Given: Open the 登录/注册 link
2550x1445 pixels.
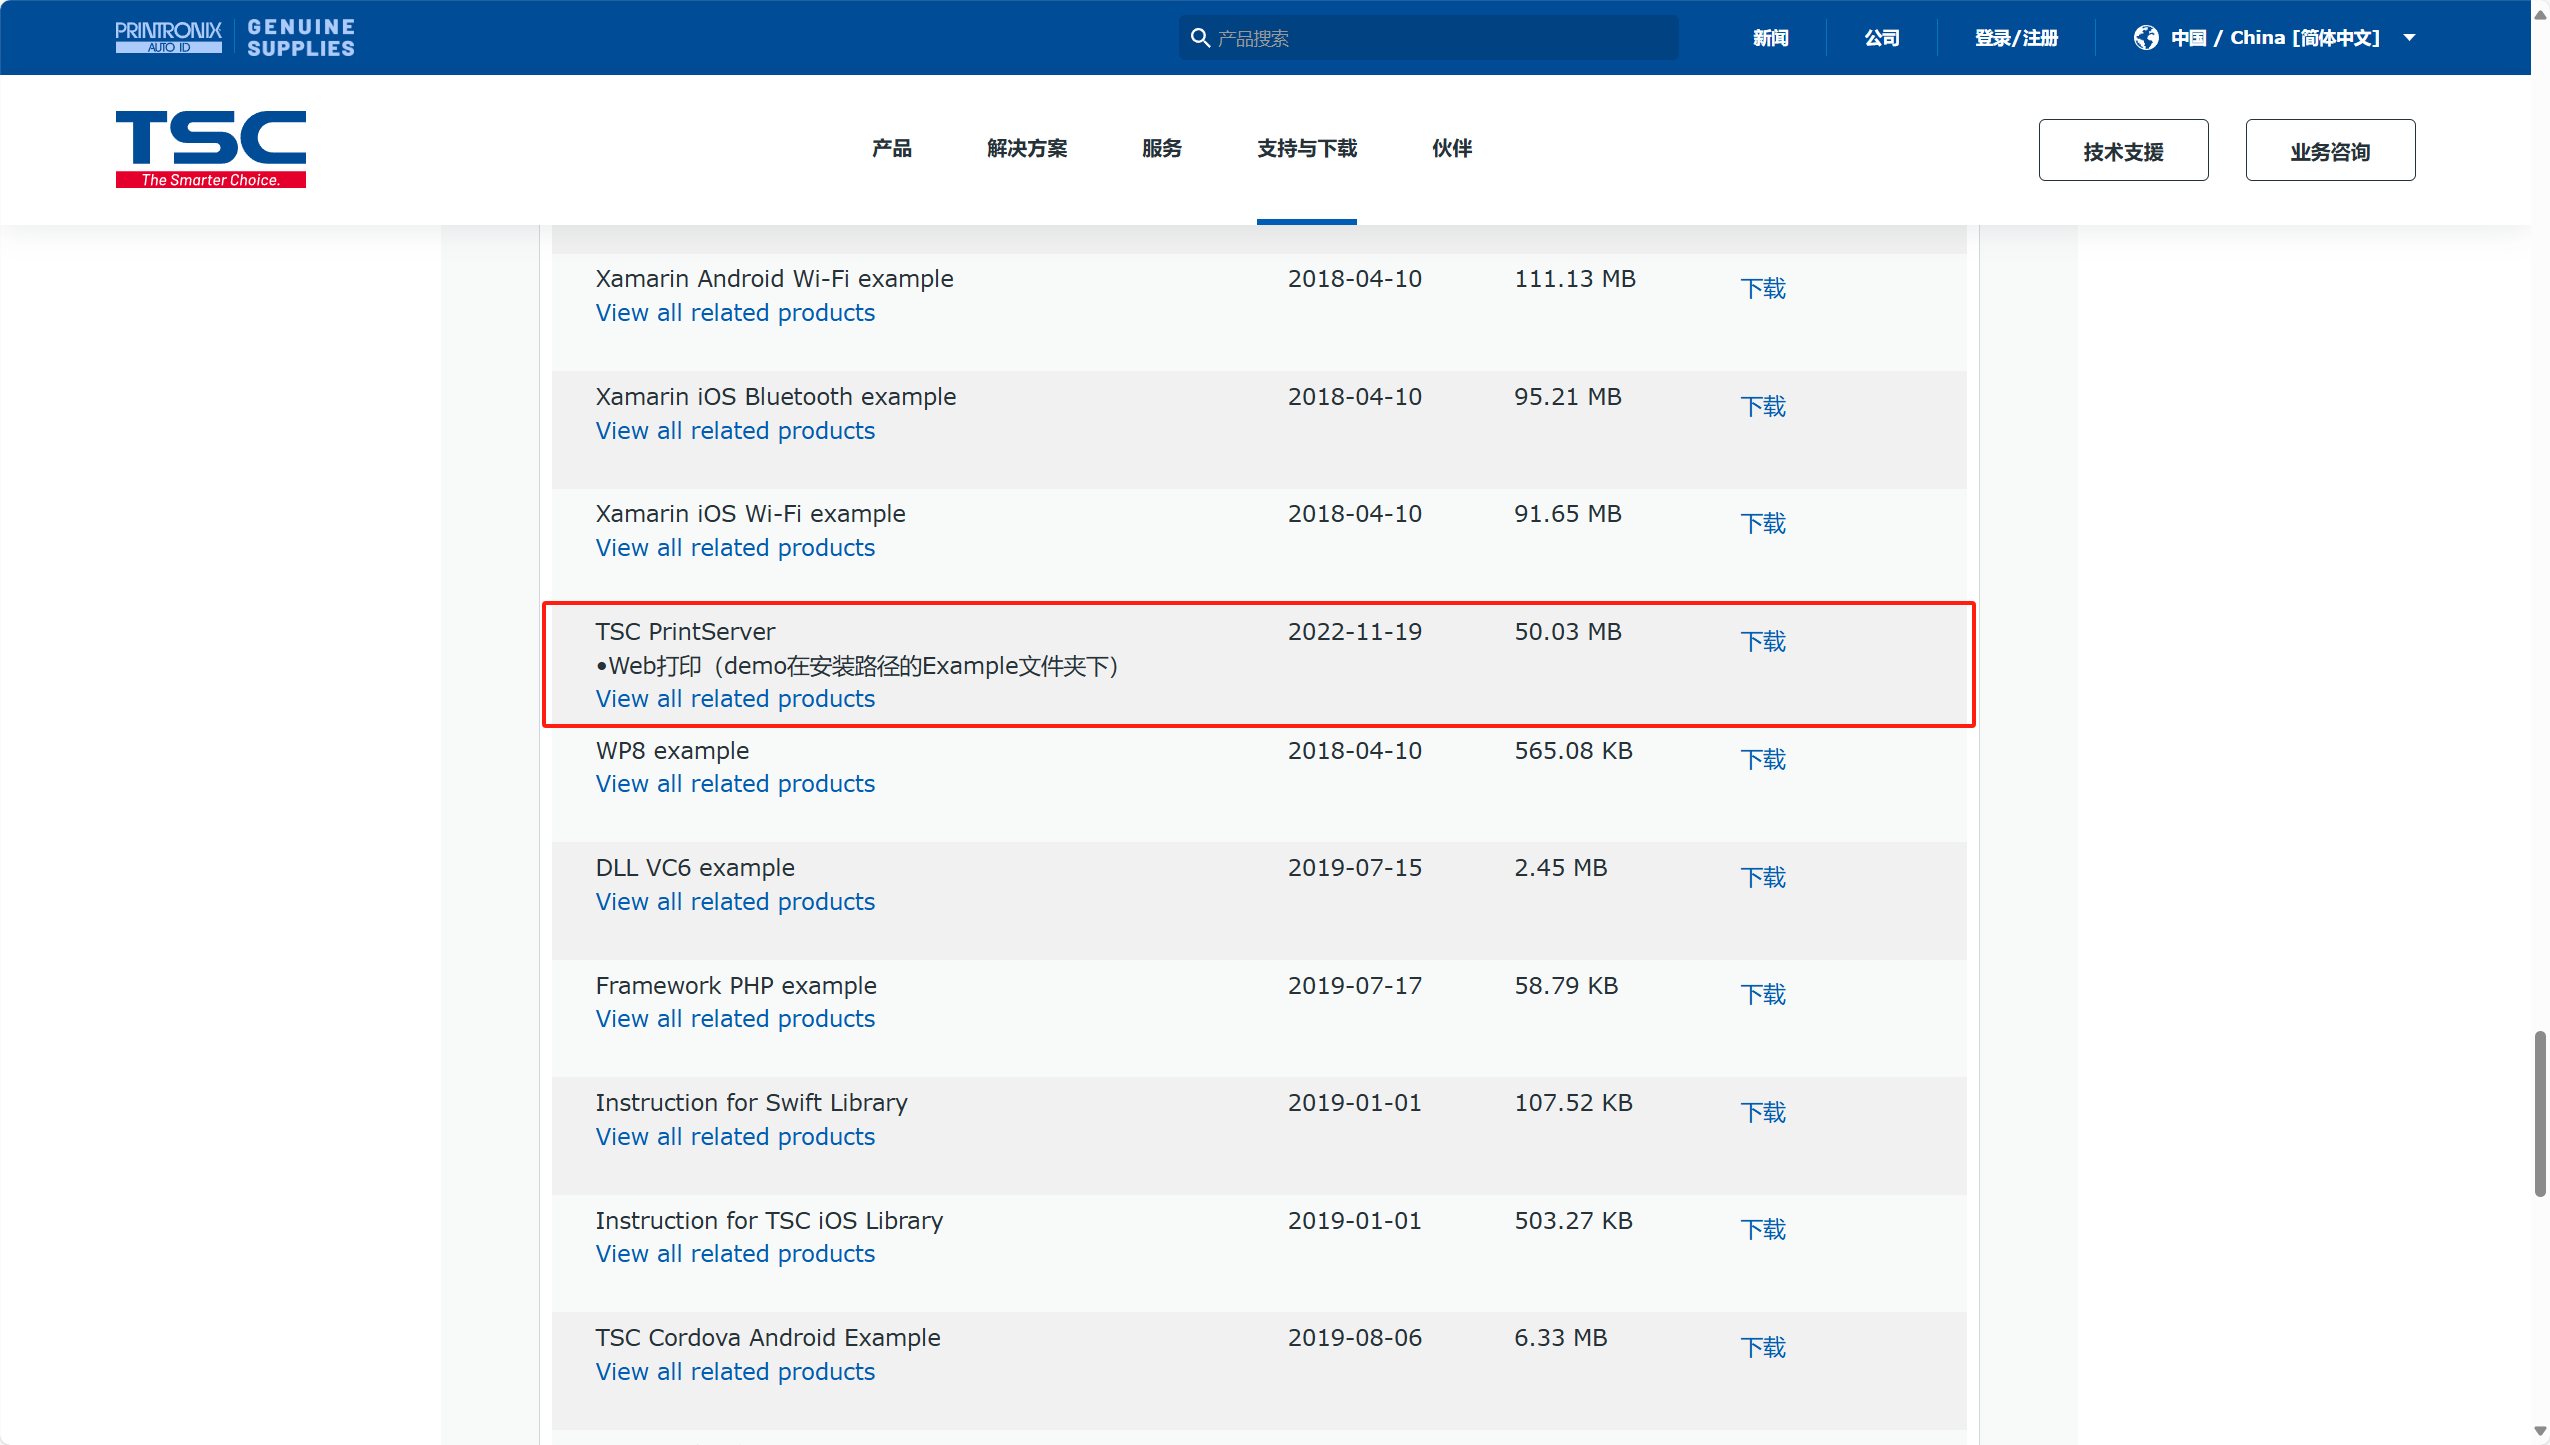Looking at the screenshot, I should pos(2016,38).
